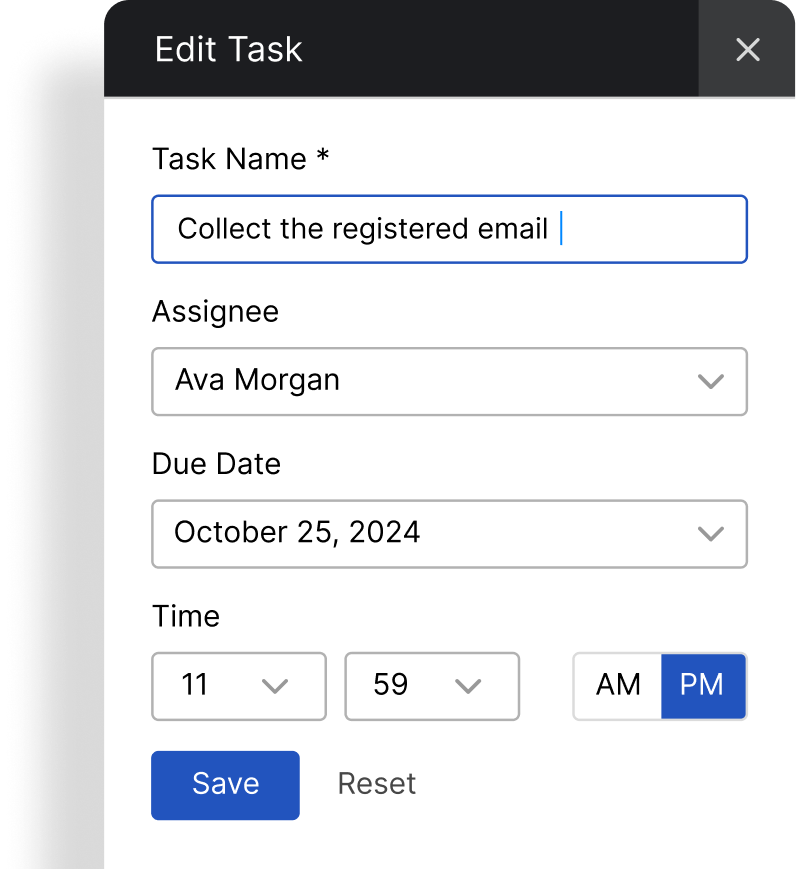796x869 pixels.
Task: Open the Assignee dropdown showing Ava Morgan
Action: pyautogui.click(x=449, y=381)
